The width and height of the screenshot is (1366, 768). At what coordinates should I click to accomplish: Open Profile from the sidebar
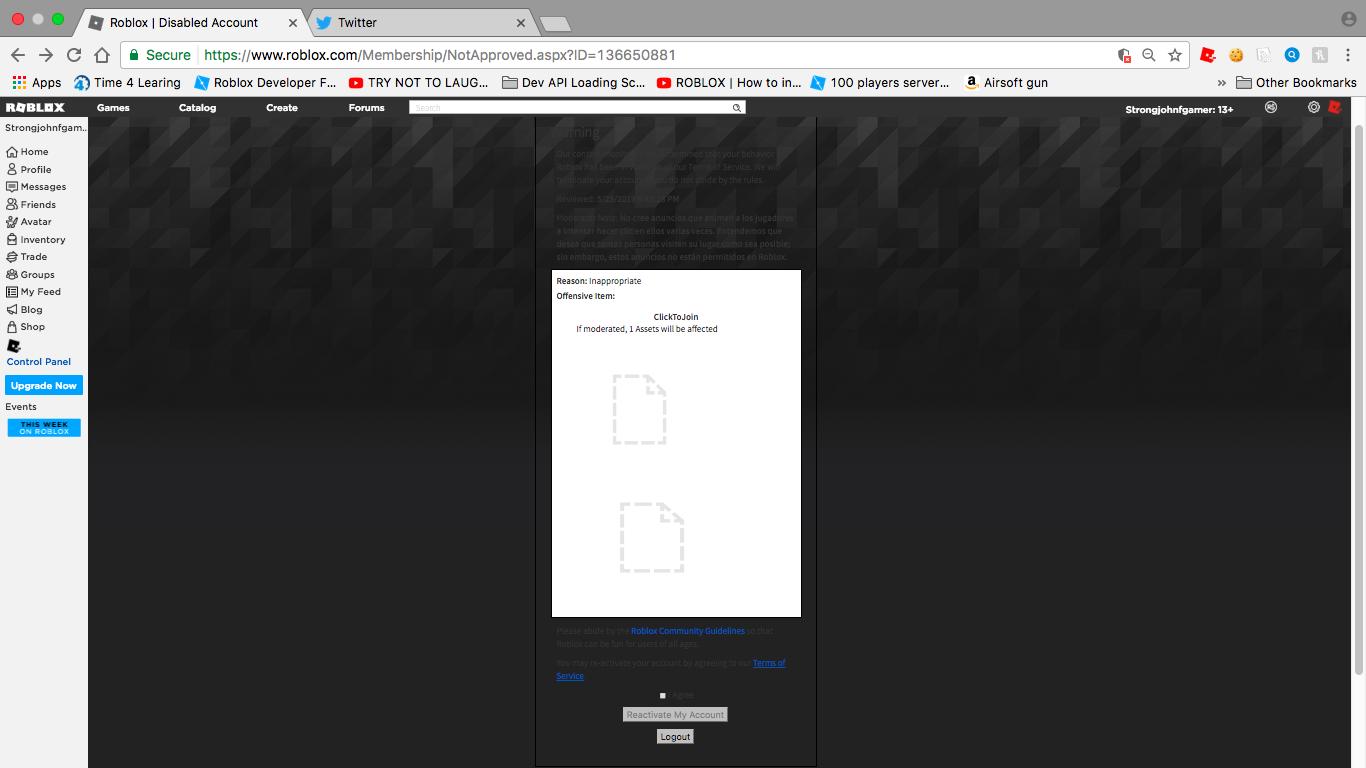[x=28, y=169]
